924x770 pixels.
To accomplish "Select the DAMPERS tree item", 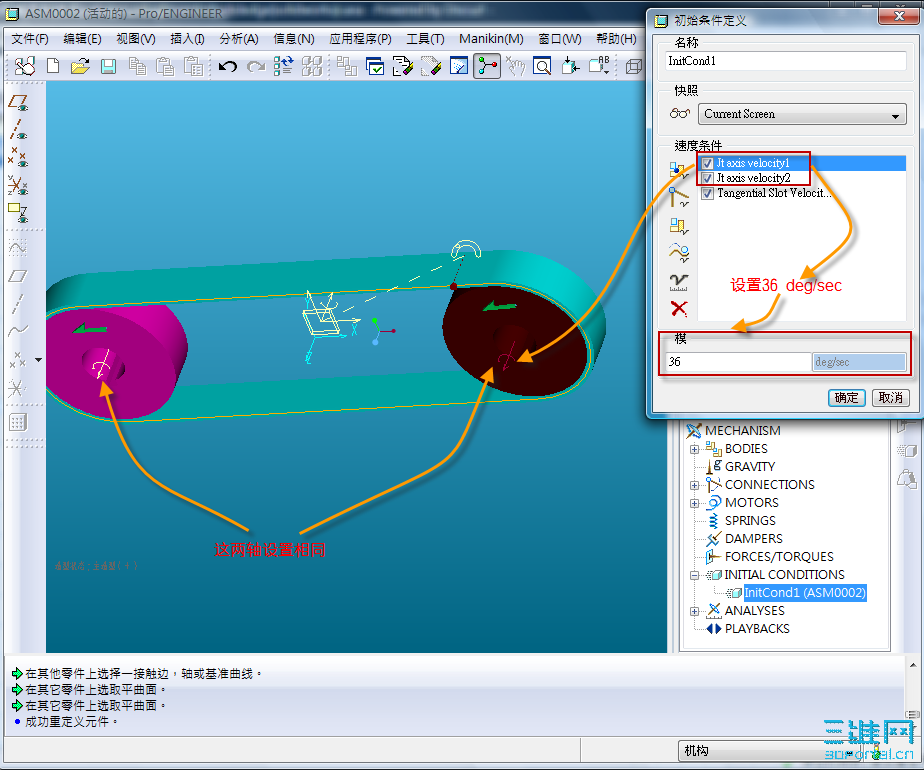I will 754,539.
